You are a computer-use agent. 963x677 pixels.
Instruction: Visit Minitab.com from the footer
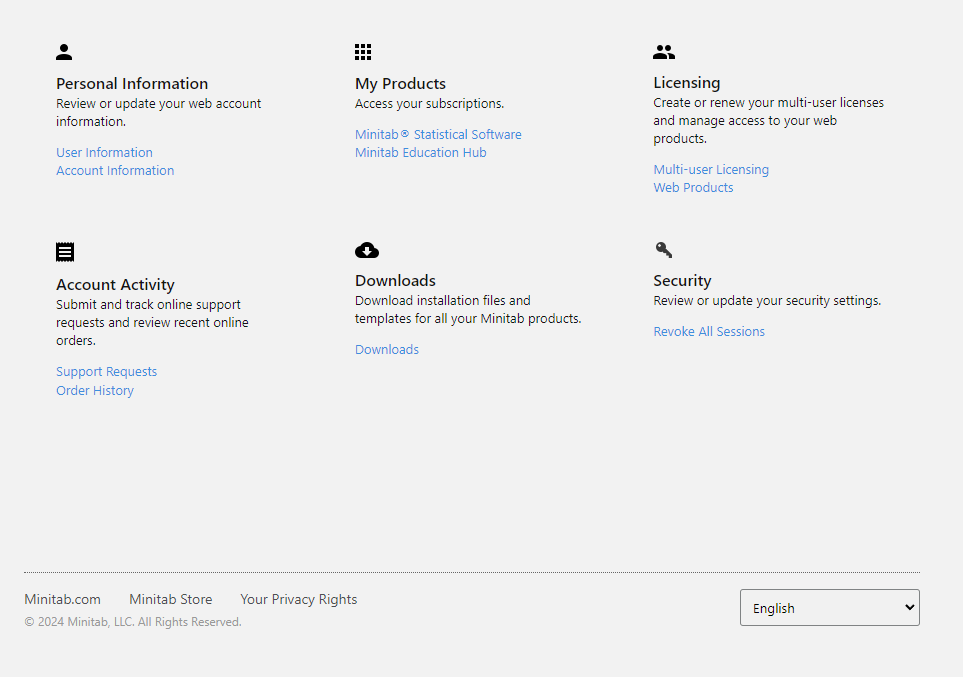click(x=62, y=600)
